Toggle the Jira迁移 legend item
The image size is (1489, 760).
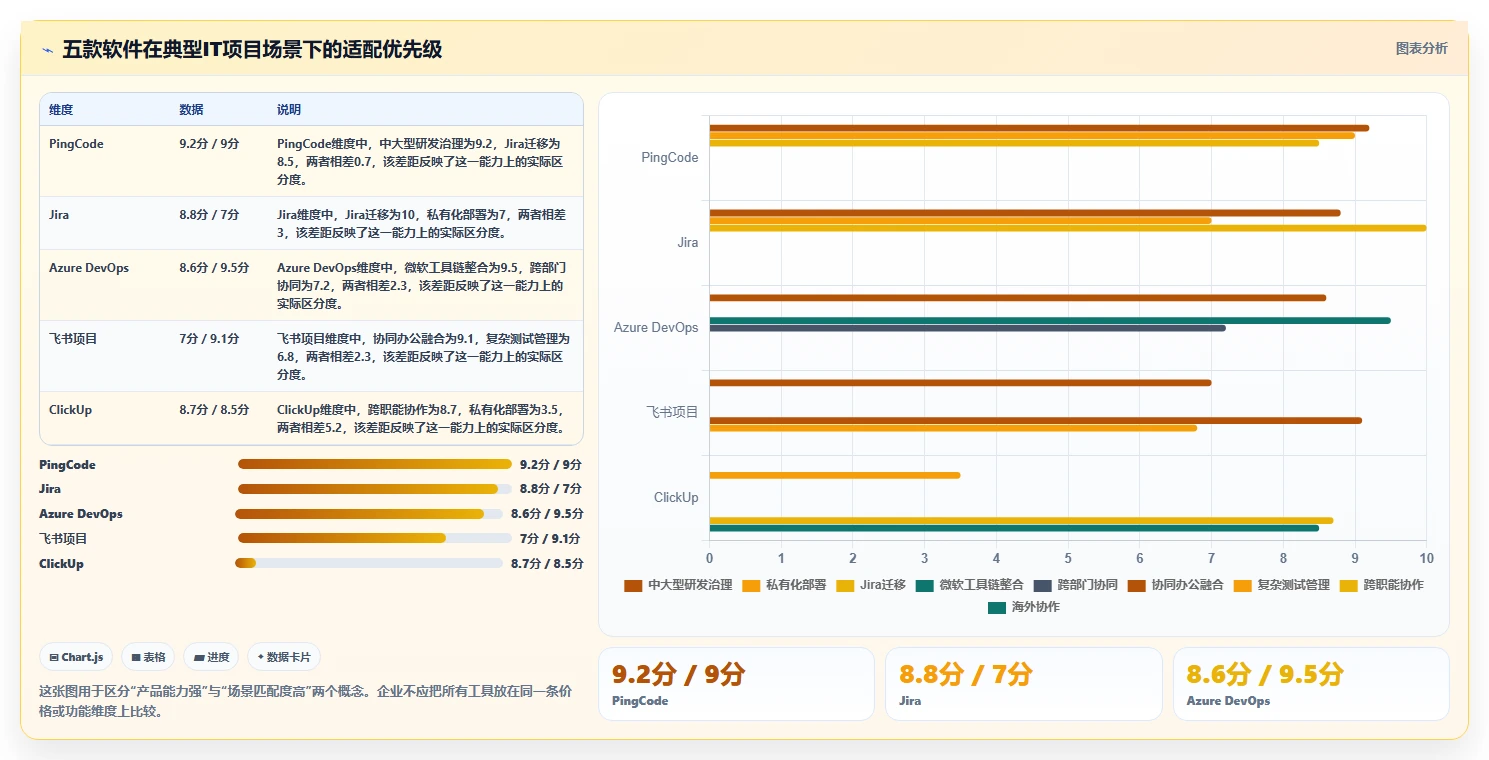871,585
